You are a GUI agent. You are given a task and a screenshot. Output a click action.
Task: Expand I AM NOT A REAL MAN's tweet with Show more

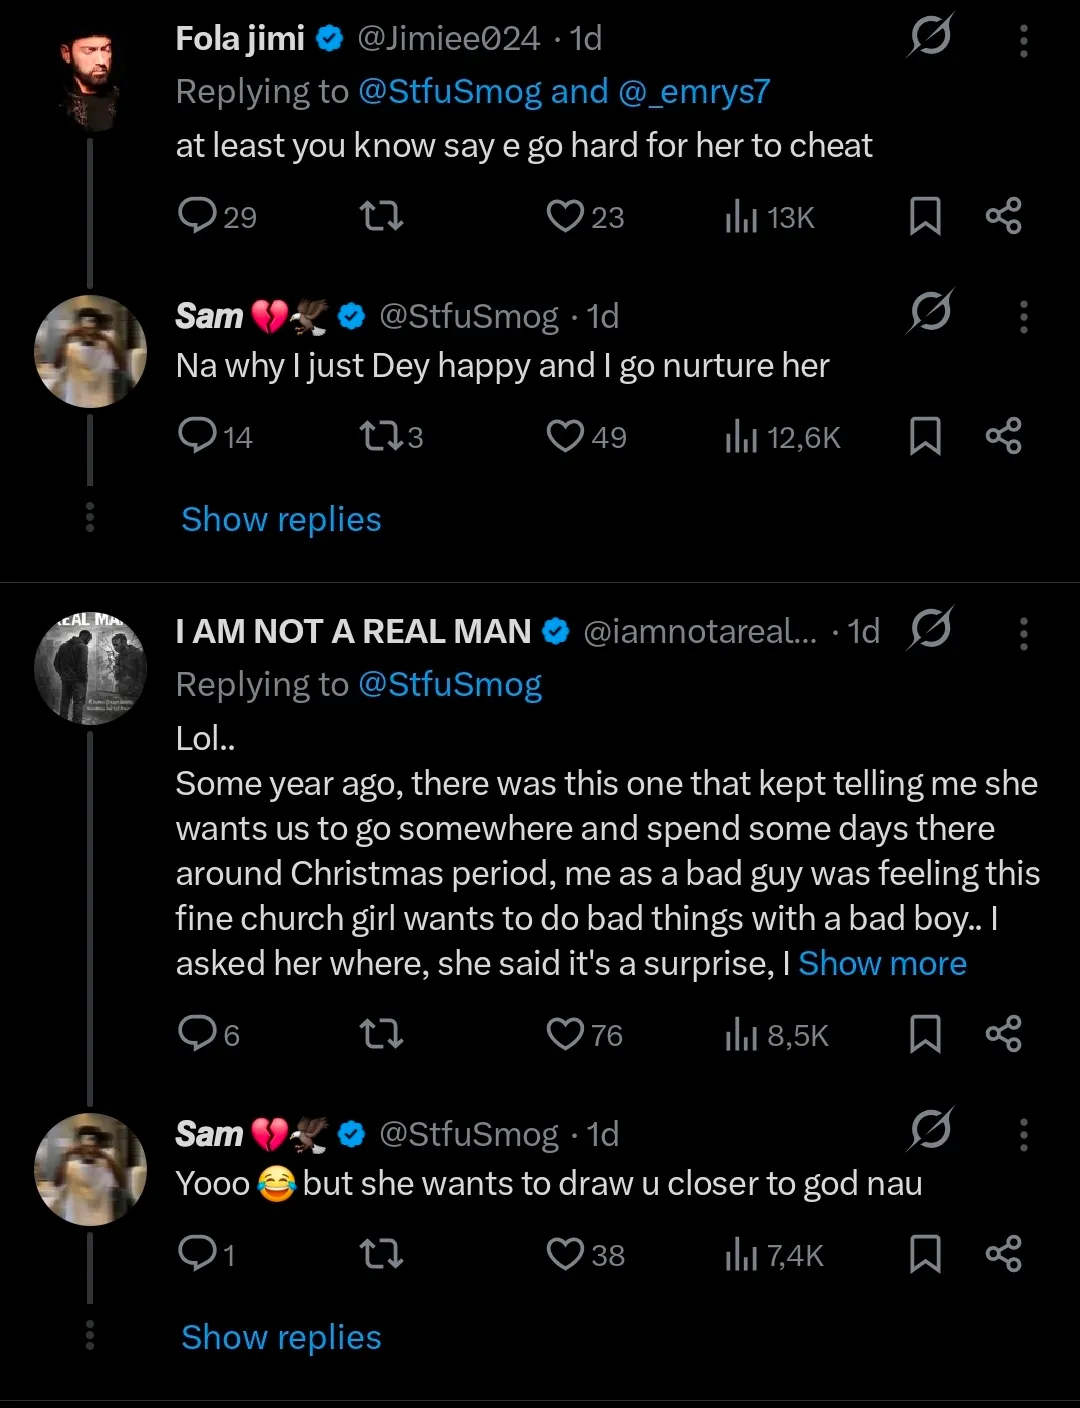882,963
